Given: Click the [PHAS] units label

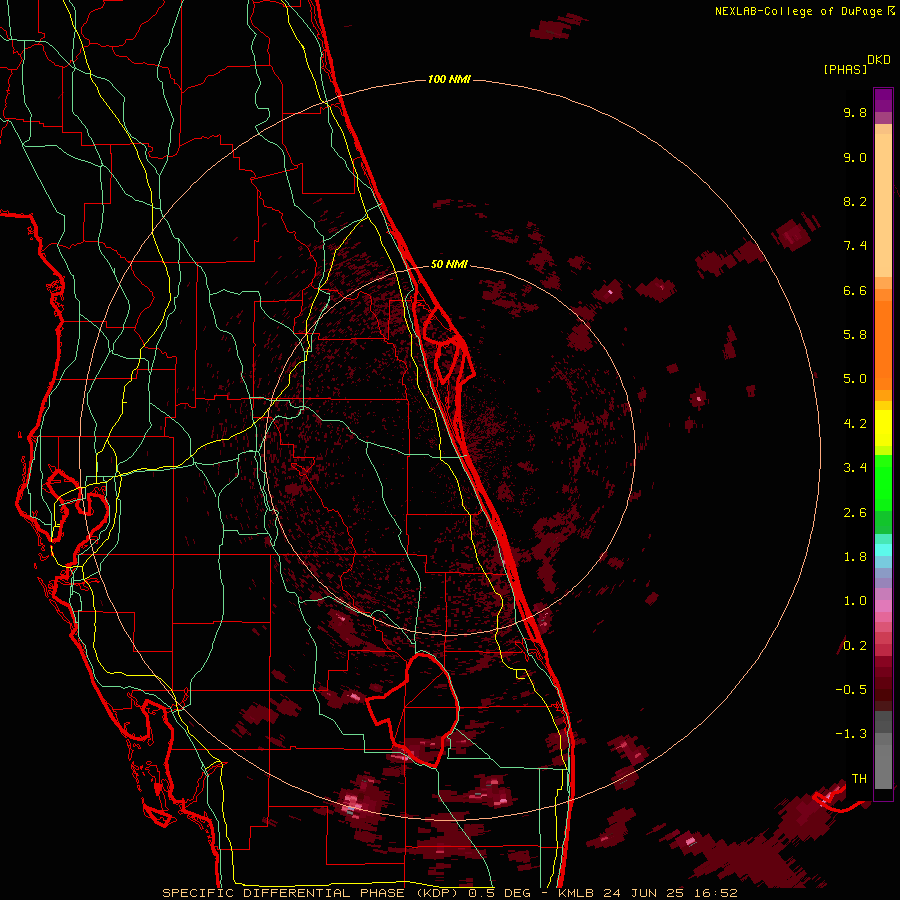Looking at the screenshot, I should (x=845, y=69).
